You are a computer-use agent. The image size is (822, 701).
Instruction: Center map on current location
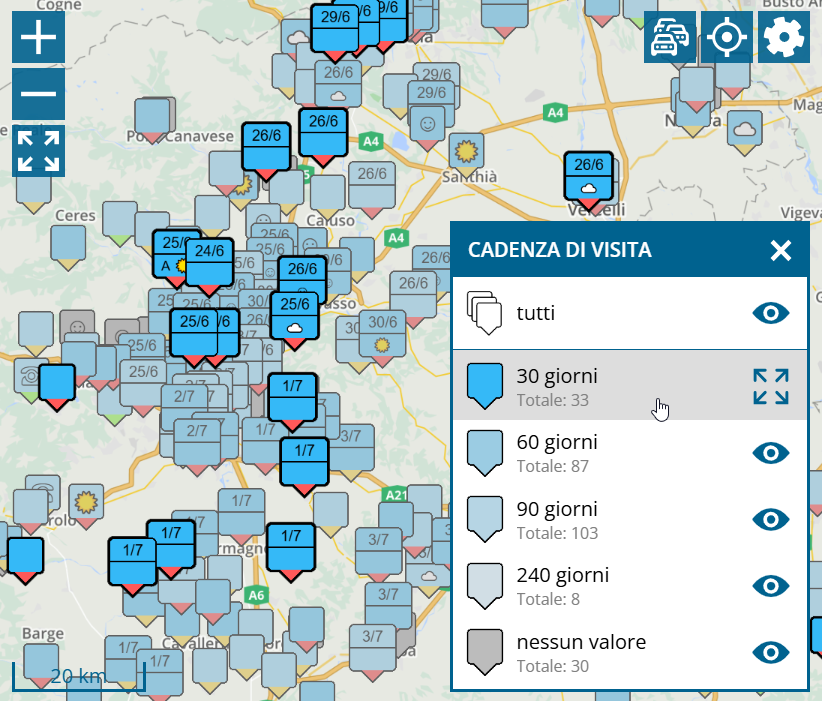click(x=727, y=37)
